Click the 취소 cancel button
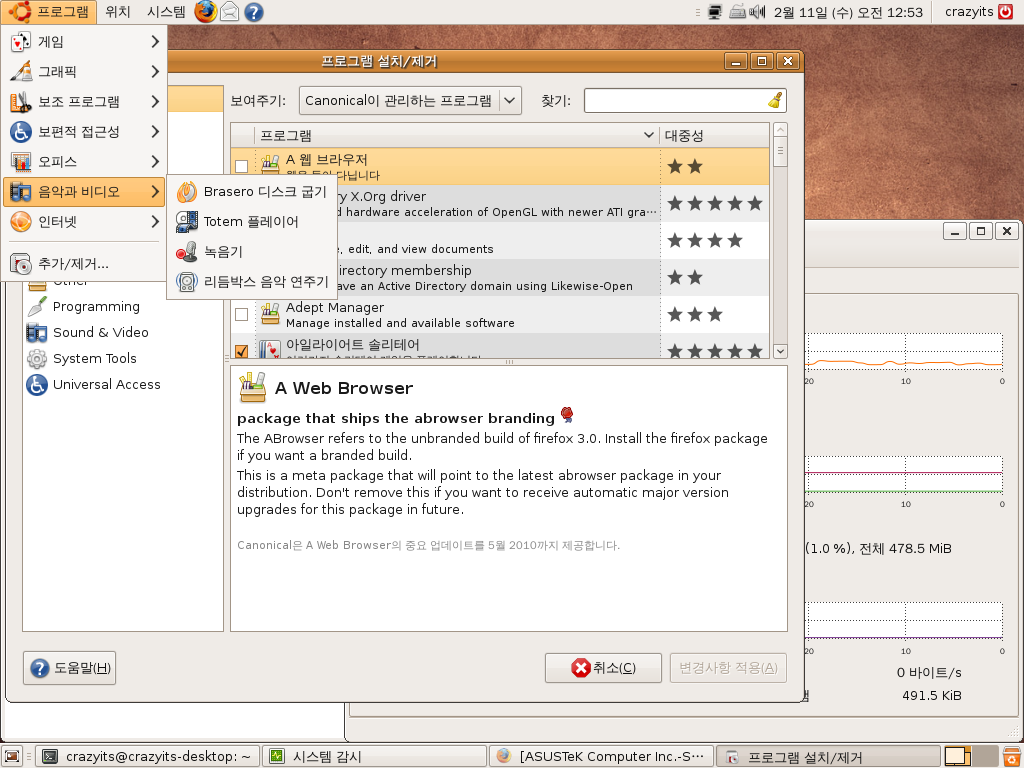Viewport: 1024px width, 768px height. (x=603, y=668)
